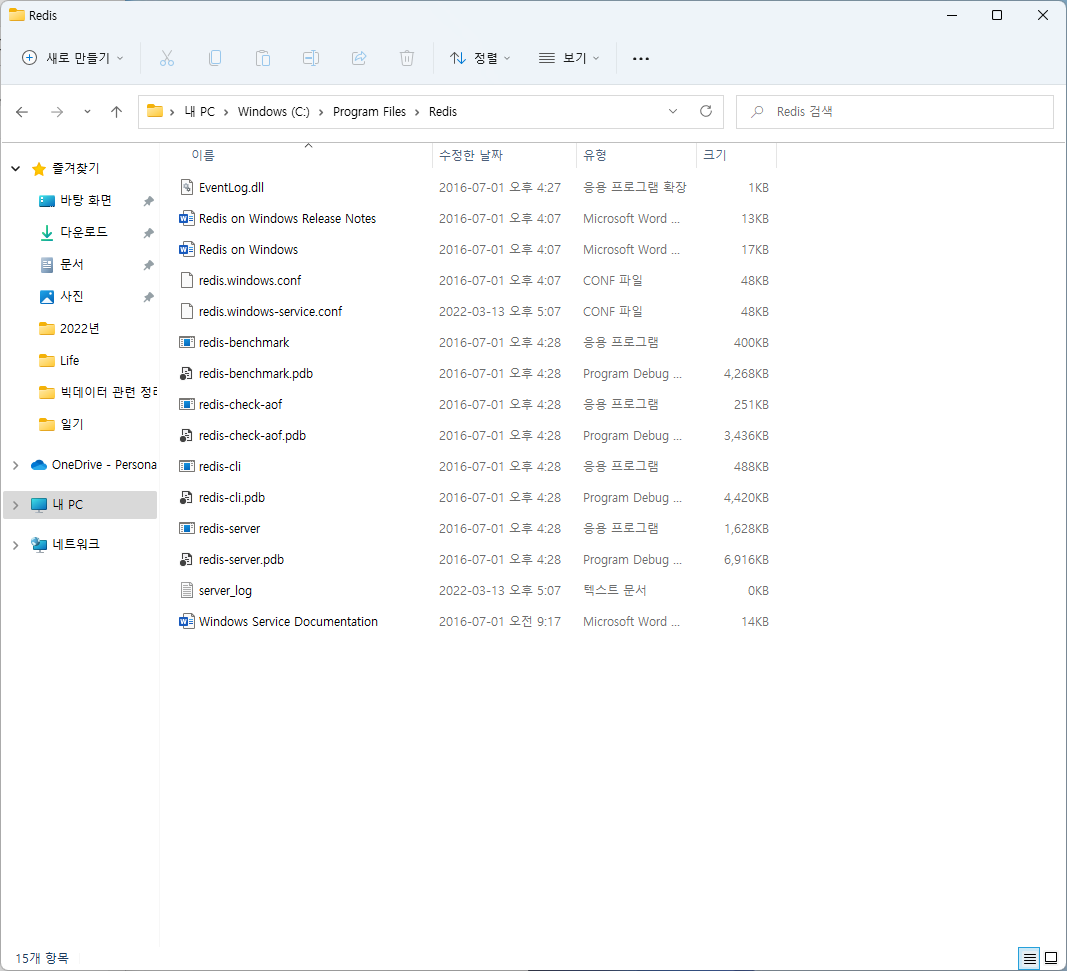
Task: Sort by 수정한 날짜 column header
Action: coord(471,155)
